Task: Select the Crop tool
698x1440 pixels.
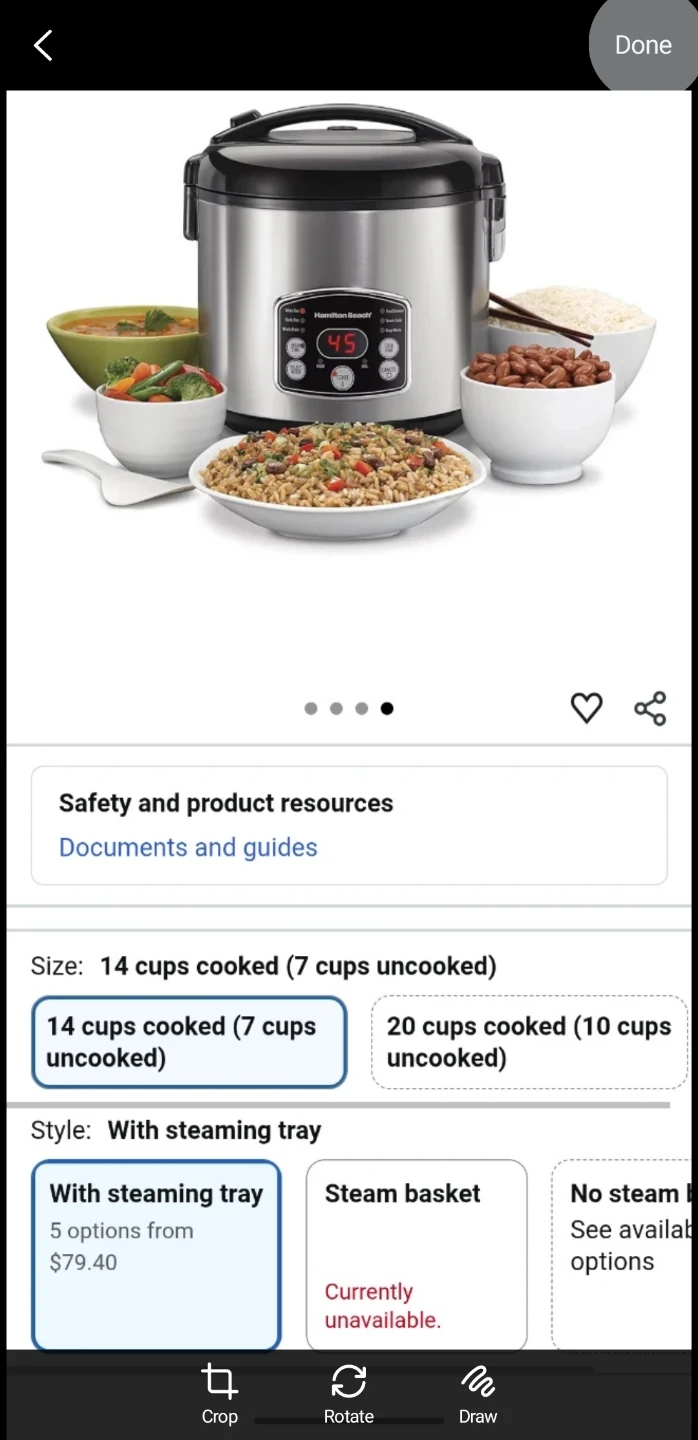Action: coord(219,1394)
